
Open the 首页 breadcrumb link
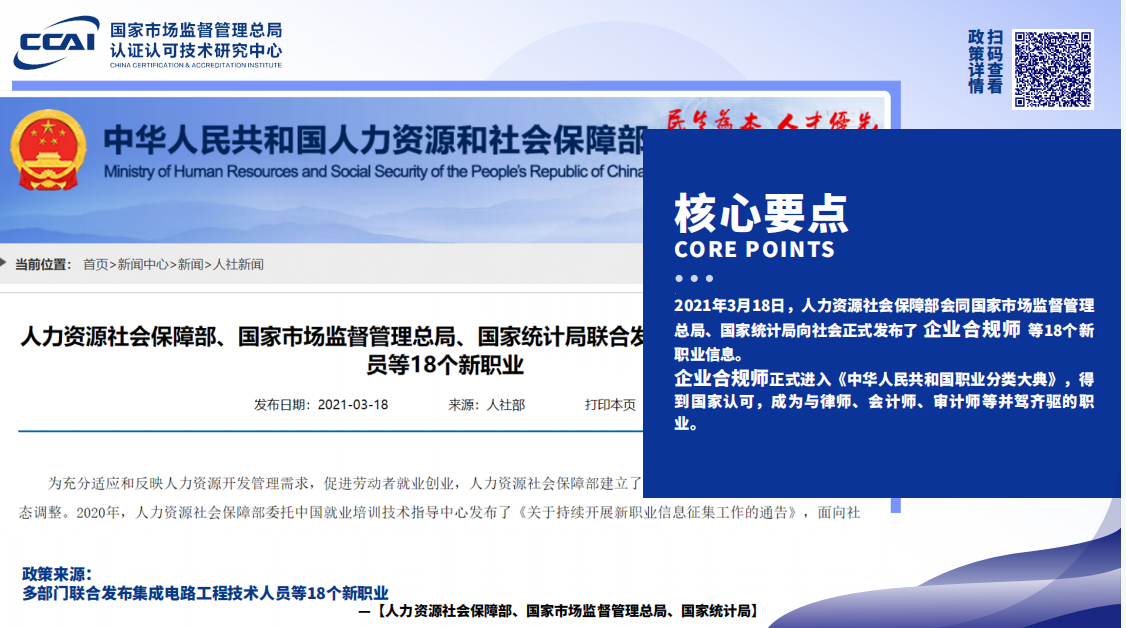pyautogui.click(x=96, y=265)
